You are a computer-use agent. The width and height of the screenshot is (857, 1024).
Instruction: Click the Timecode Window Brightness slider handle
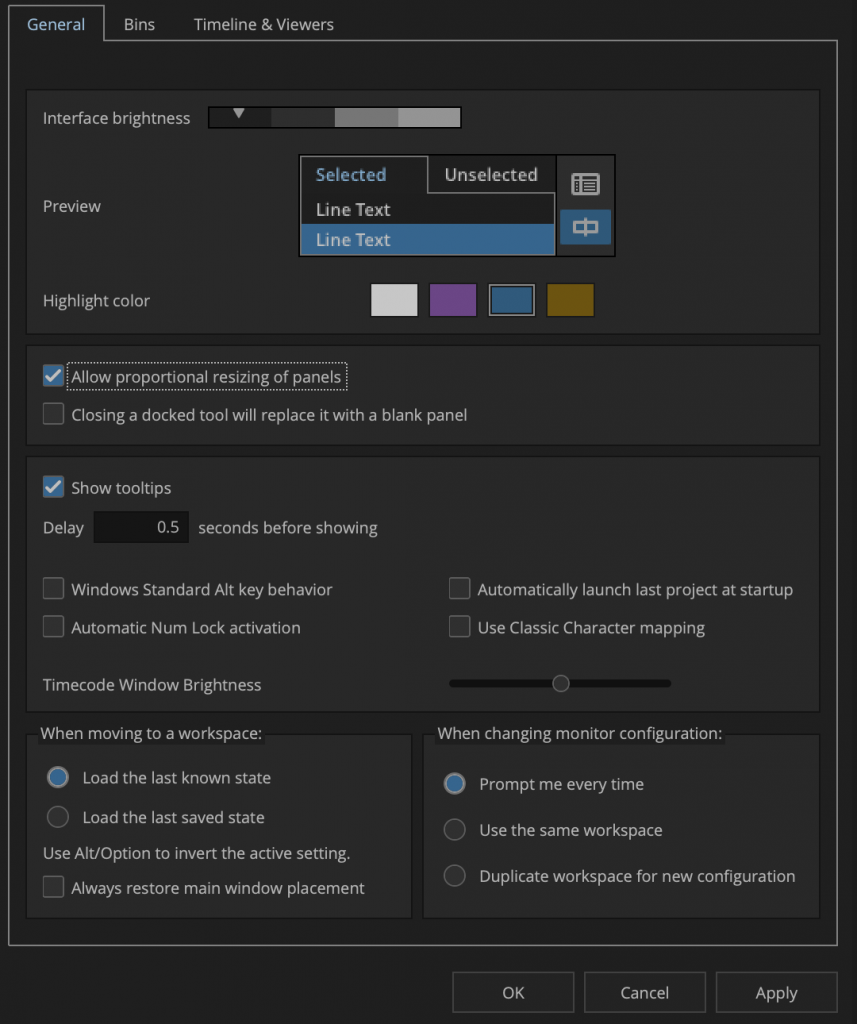[x=561, y=684]
